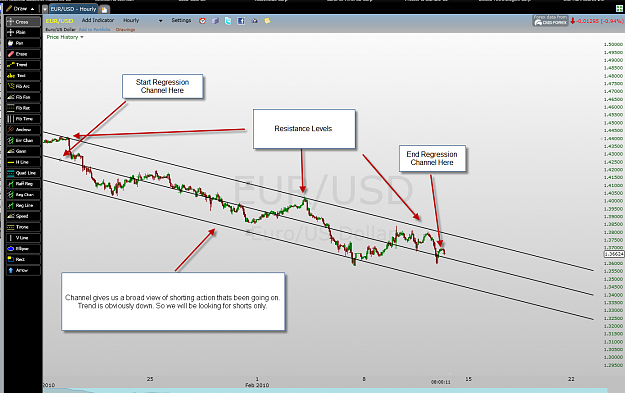Viewport: 625px width, 393px height.
Task: Select the Err Chan tool
Action: [x=23, y=140]
